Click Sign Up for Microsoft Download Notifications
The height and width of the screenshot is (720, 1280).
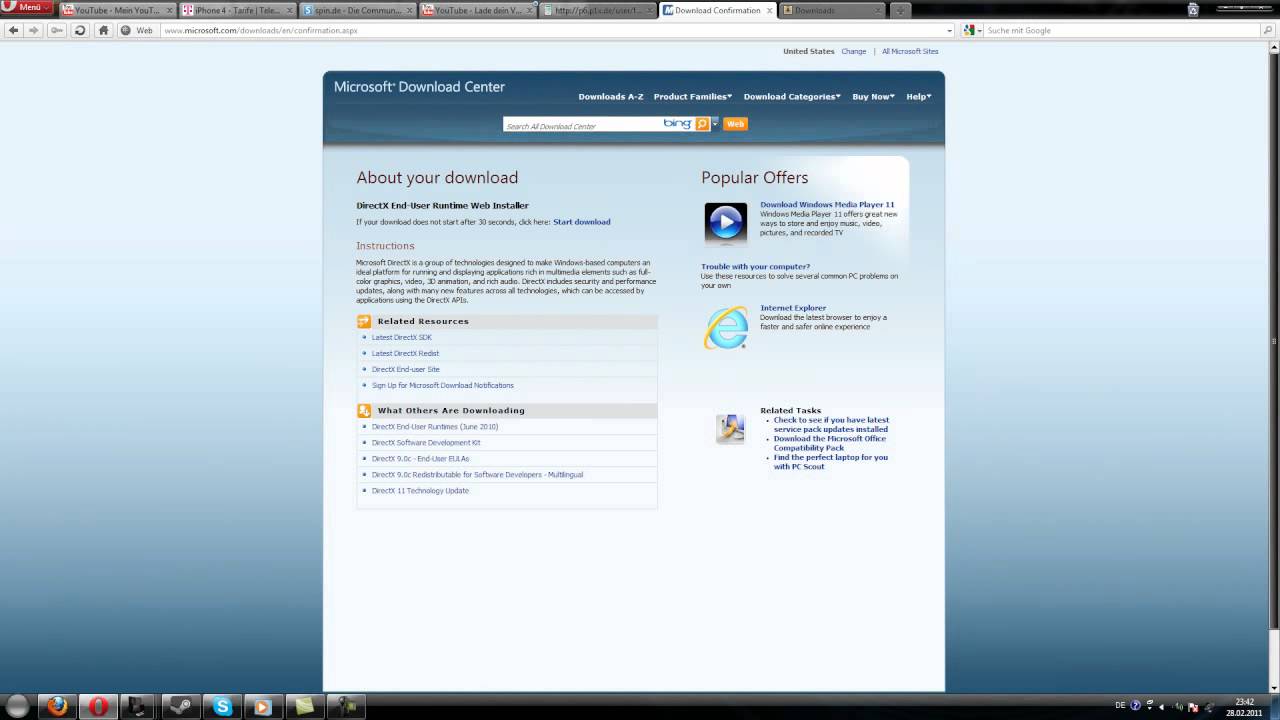443,386
